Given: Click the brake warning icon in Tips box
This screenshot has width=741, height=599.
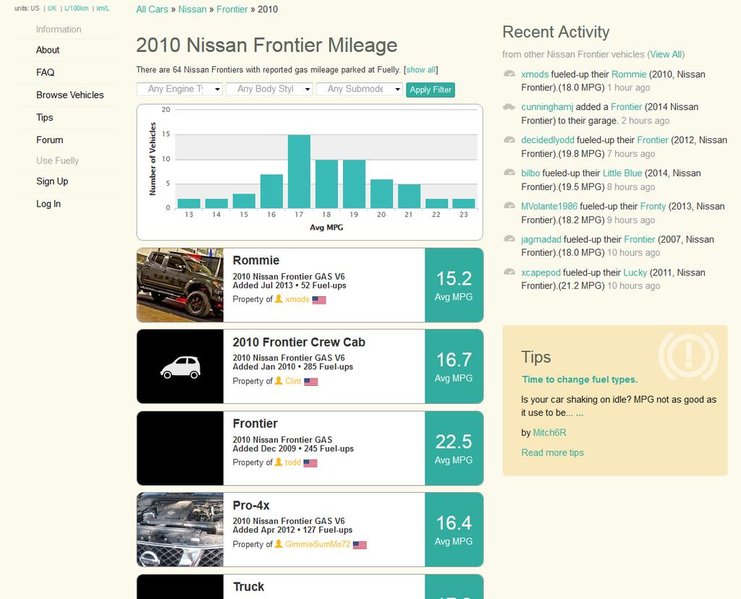Looking at the screenshot, I should click(689, 354).
